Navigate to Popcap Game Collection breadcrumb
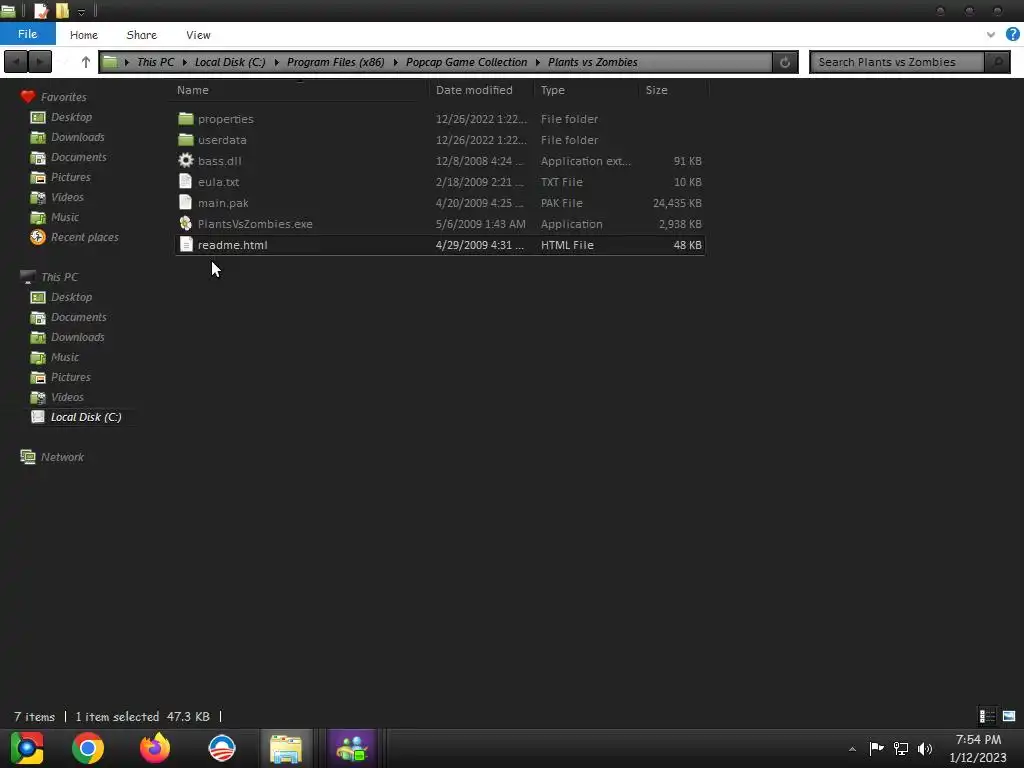The image size is (1024, 768). click(x=466, y=62)
